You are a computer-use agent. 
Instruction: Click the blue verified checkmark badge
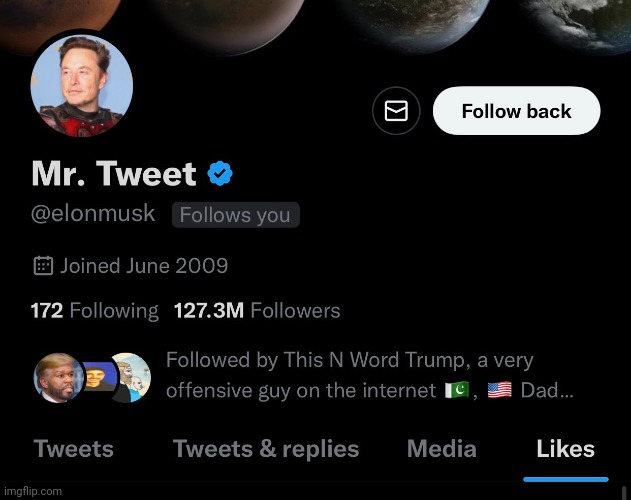point(220,174)
